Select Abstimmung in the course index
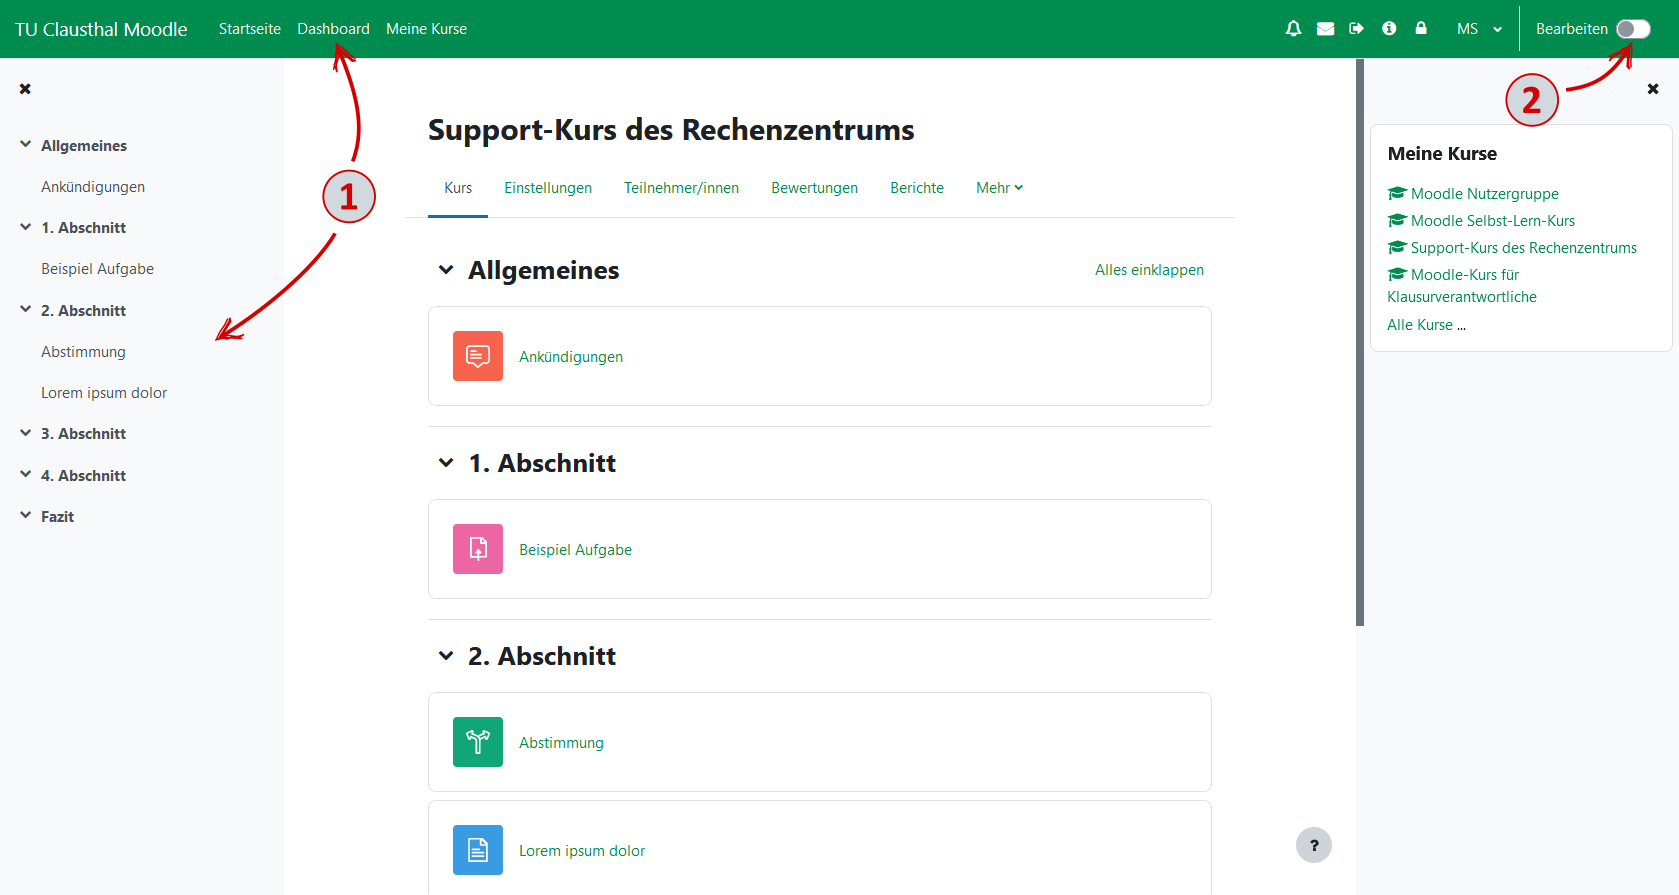The width and height of the screenshot is (1679, 895). tap(83, 352)
